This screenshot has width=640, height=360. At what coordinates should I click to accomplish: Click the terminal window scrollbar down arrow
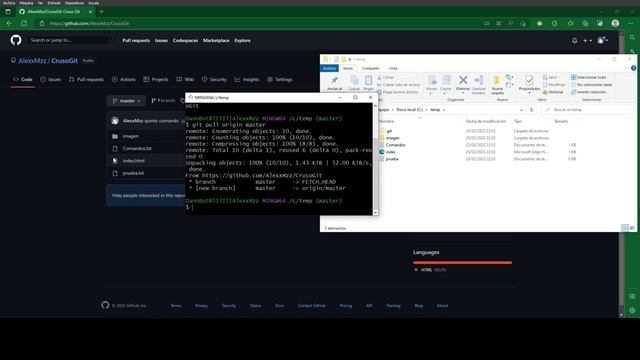375,212
